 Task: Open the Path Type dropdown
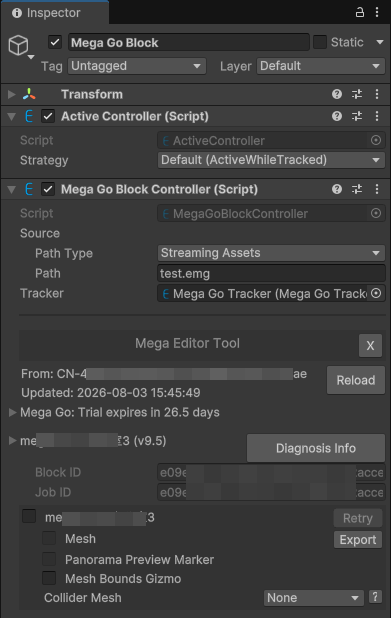271,253
